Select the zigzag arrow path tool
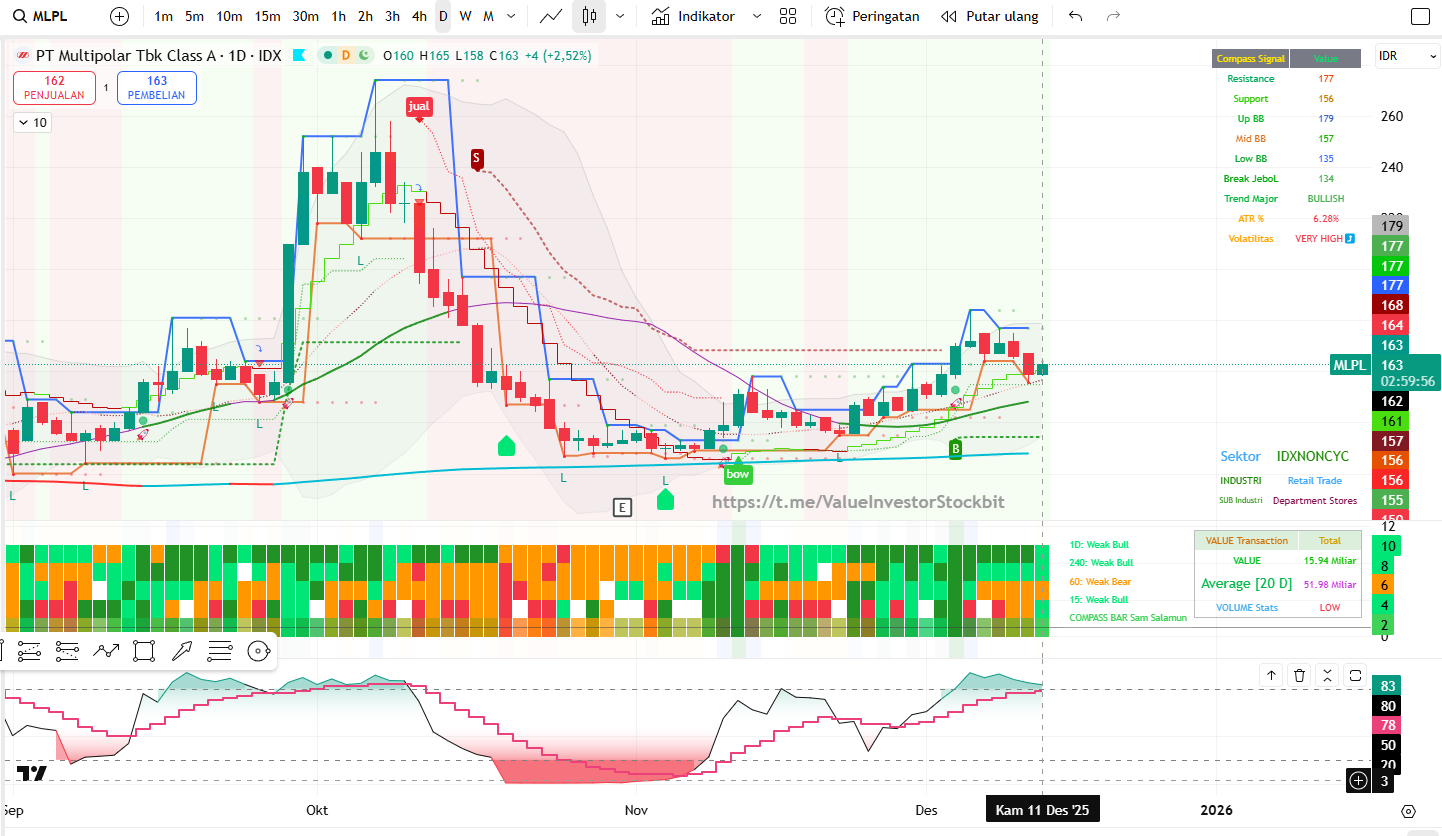 pos(106,652)
